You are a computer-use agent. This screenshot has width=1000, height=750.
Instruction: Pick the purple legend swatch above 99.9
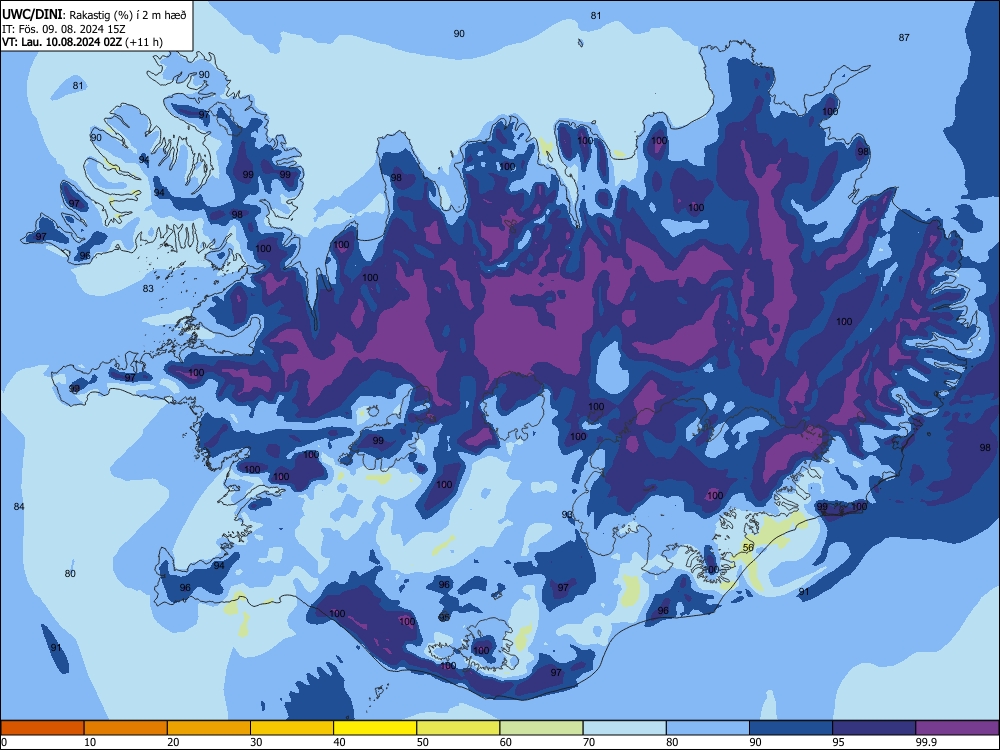(x=957, y=728)
